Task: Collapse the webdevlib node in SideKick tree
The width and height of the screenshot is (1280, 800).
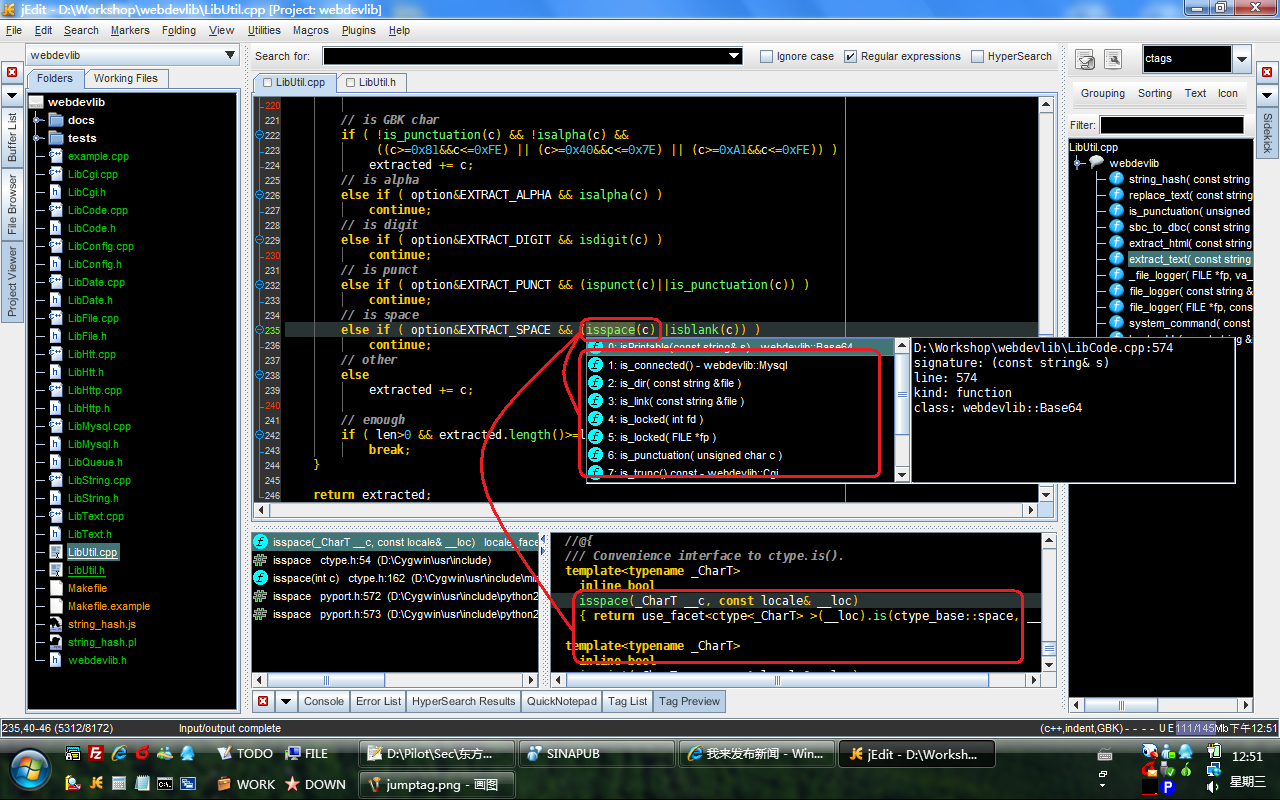Action: point(1078,163)
